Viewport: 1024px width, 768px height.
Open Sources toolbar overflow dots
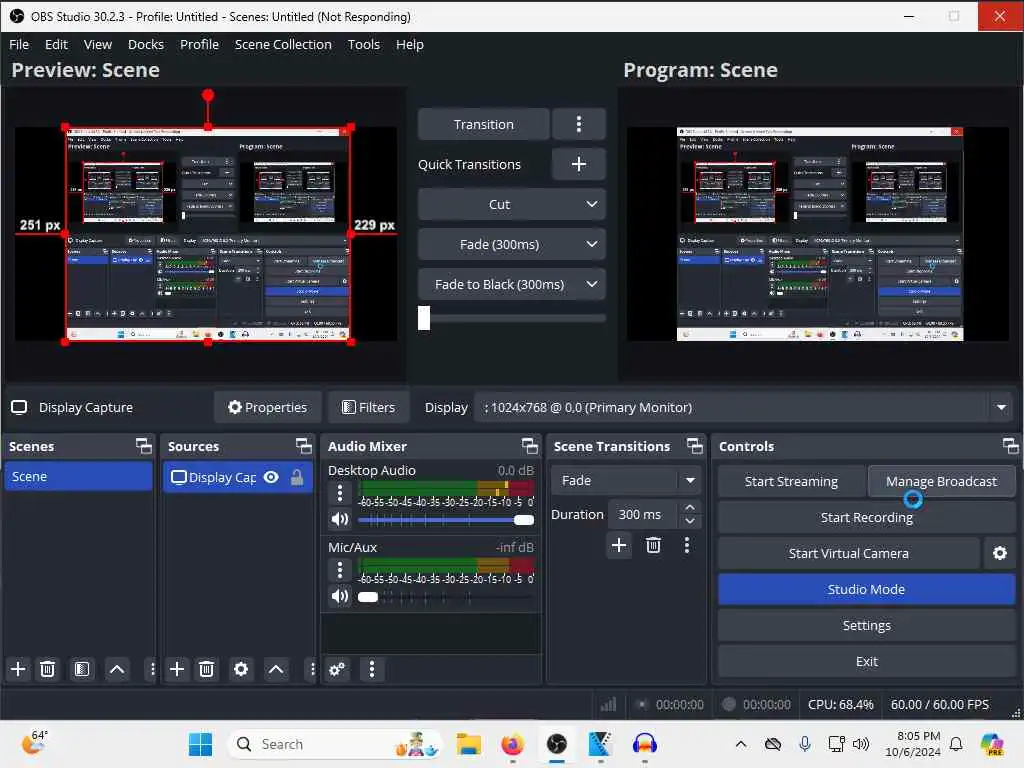(312, 669)
